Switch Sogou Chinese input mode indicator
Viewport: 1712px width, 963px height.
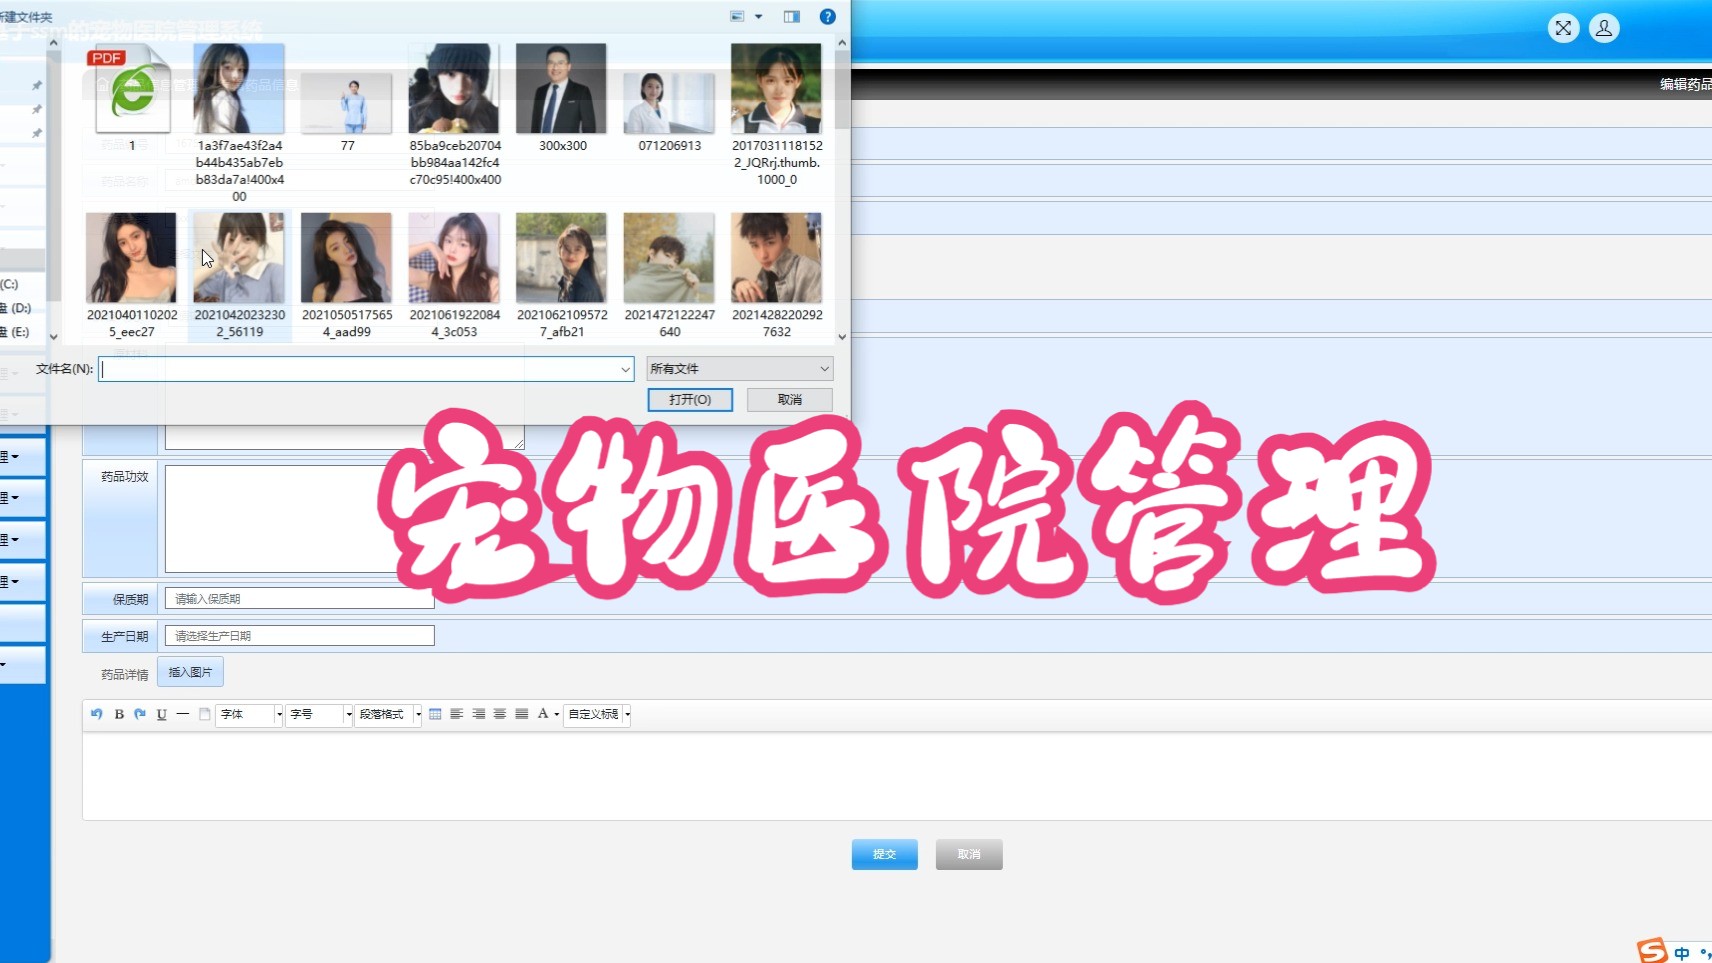[x=1682, y=953]
